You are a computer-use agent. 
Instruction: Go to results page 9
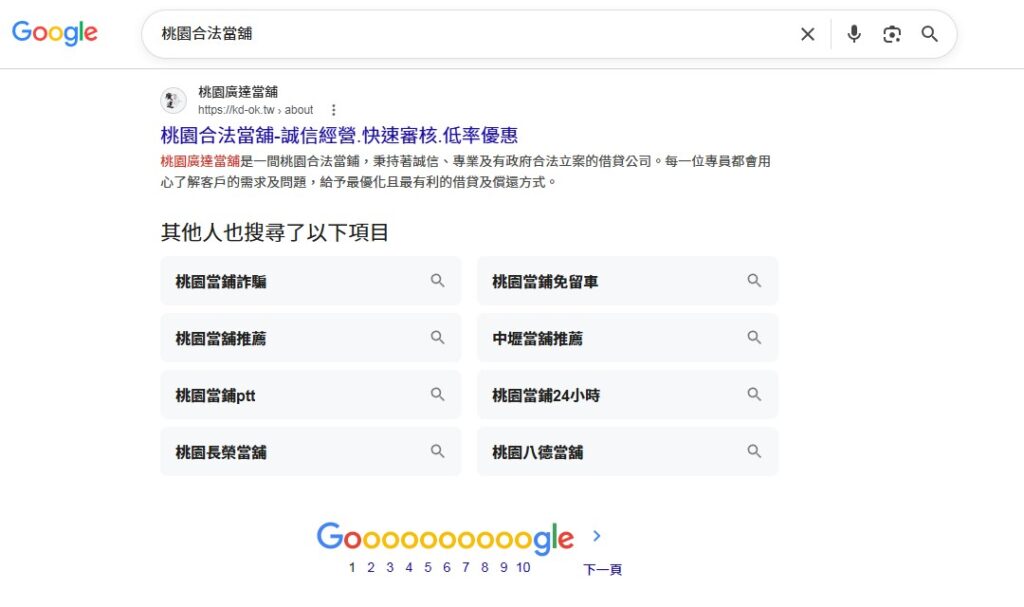[x=504, y=567]
